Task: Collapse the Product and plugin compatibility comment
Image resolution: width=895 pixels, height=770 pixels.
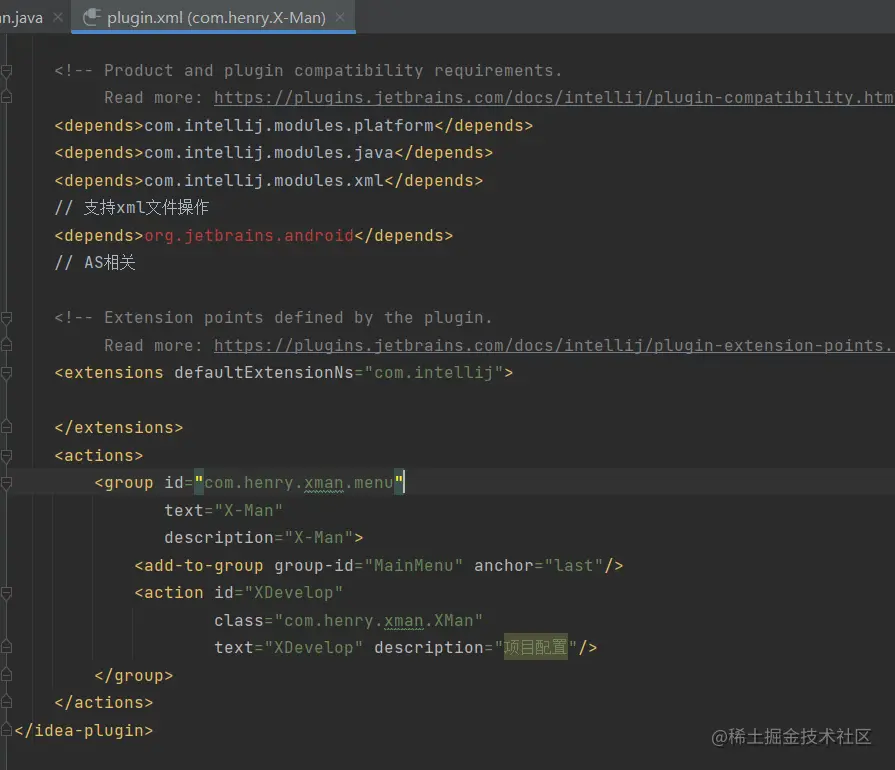Action: point(6,71)
